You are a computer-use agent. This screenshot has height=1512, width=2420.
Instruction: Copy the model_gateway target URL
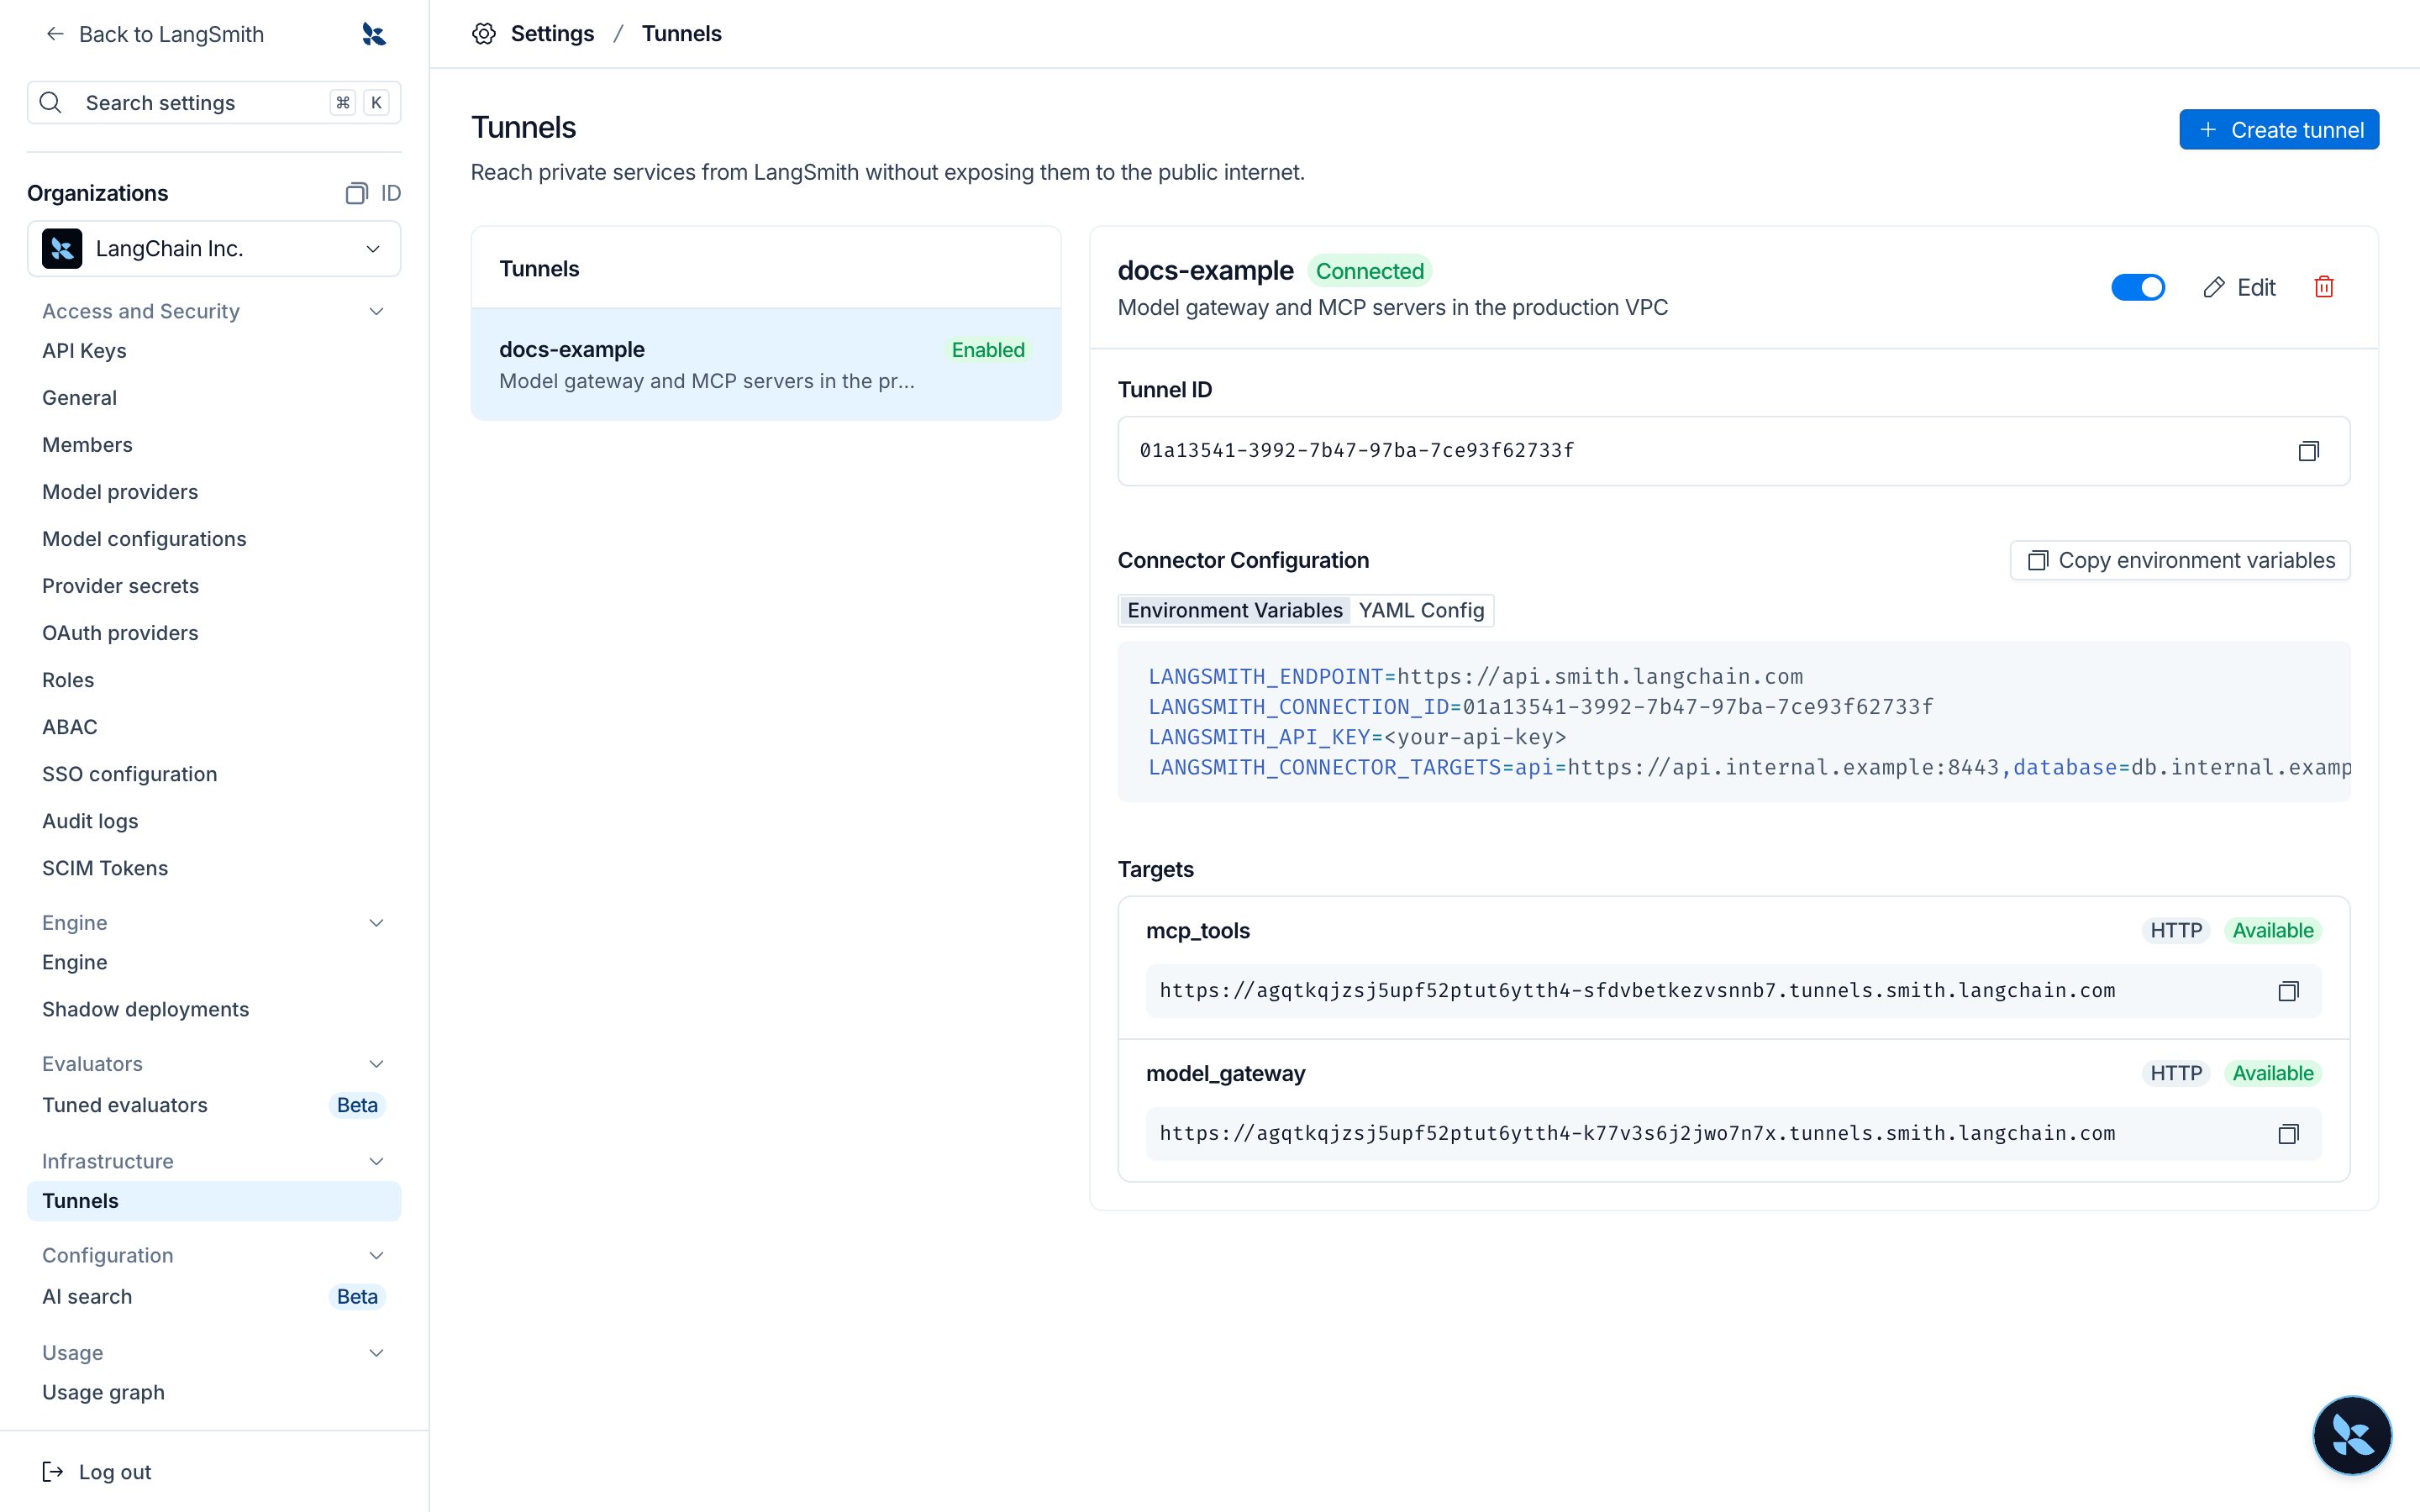[2288, 1133]
